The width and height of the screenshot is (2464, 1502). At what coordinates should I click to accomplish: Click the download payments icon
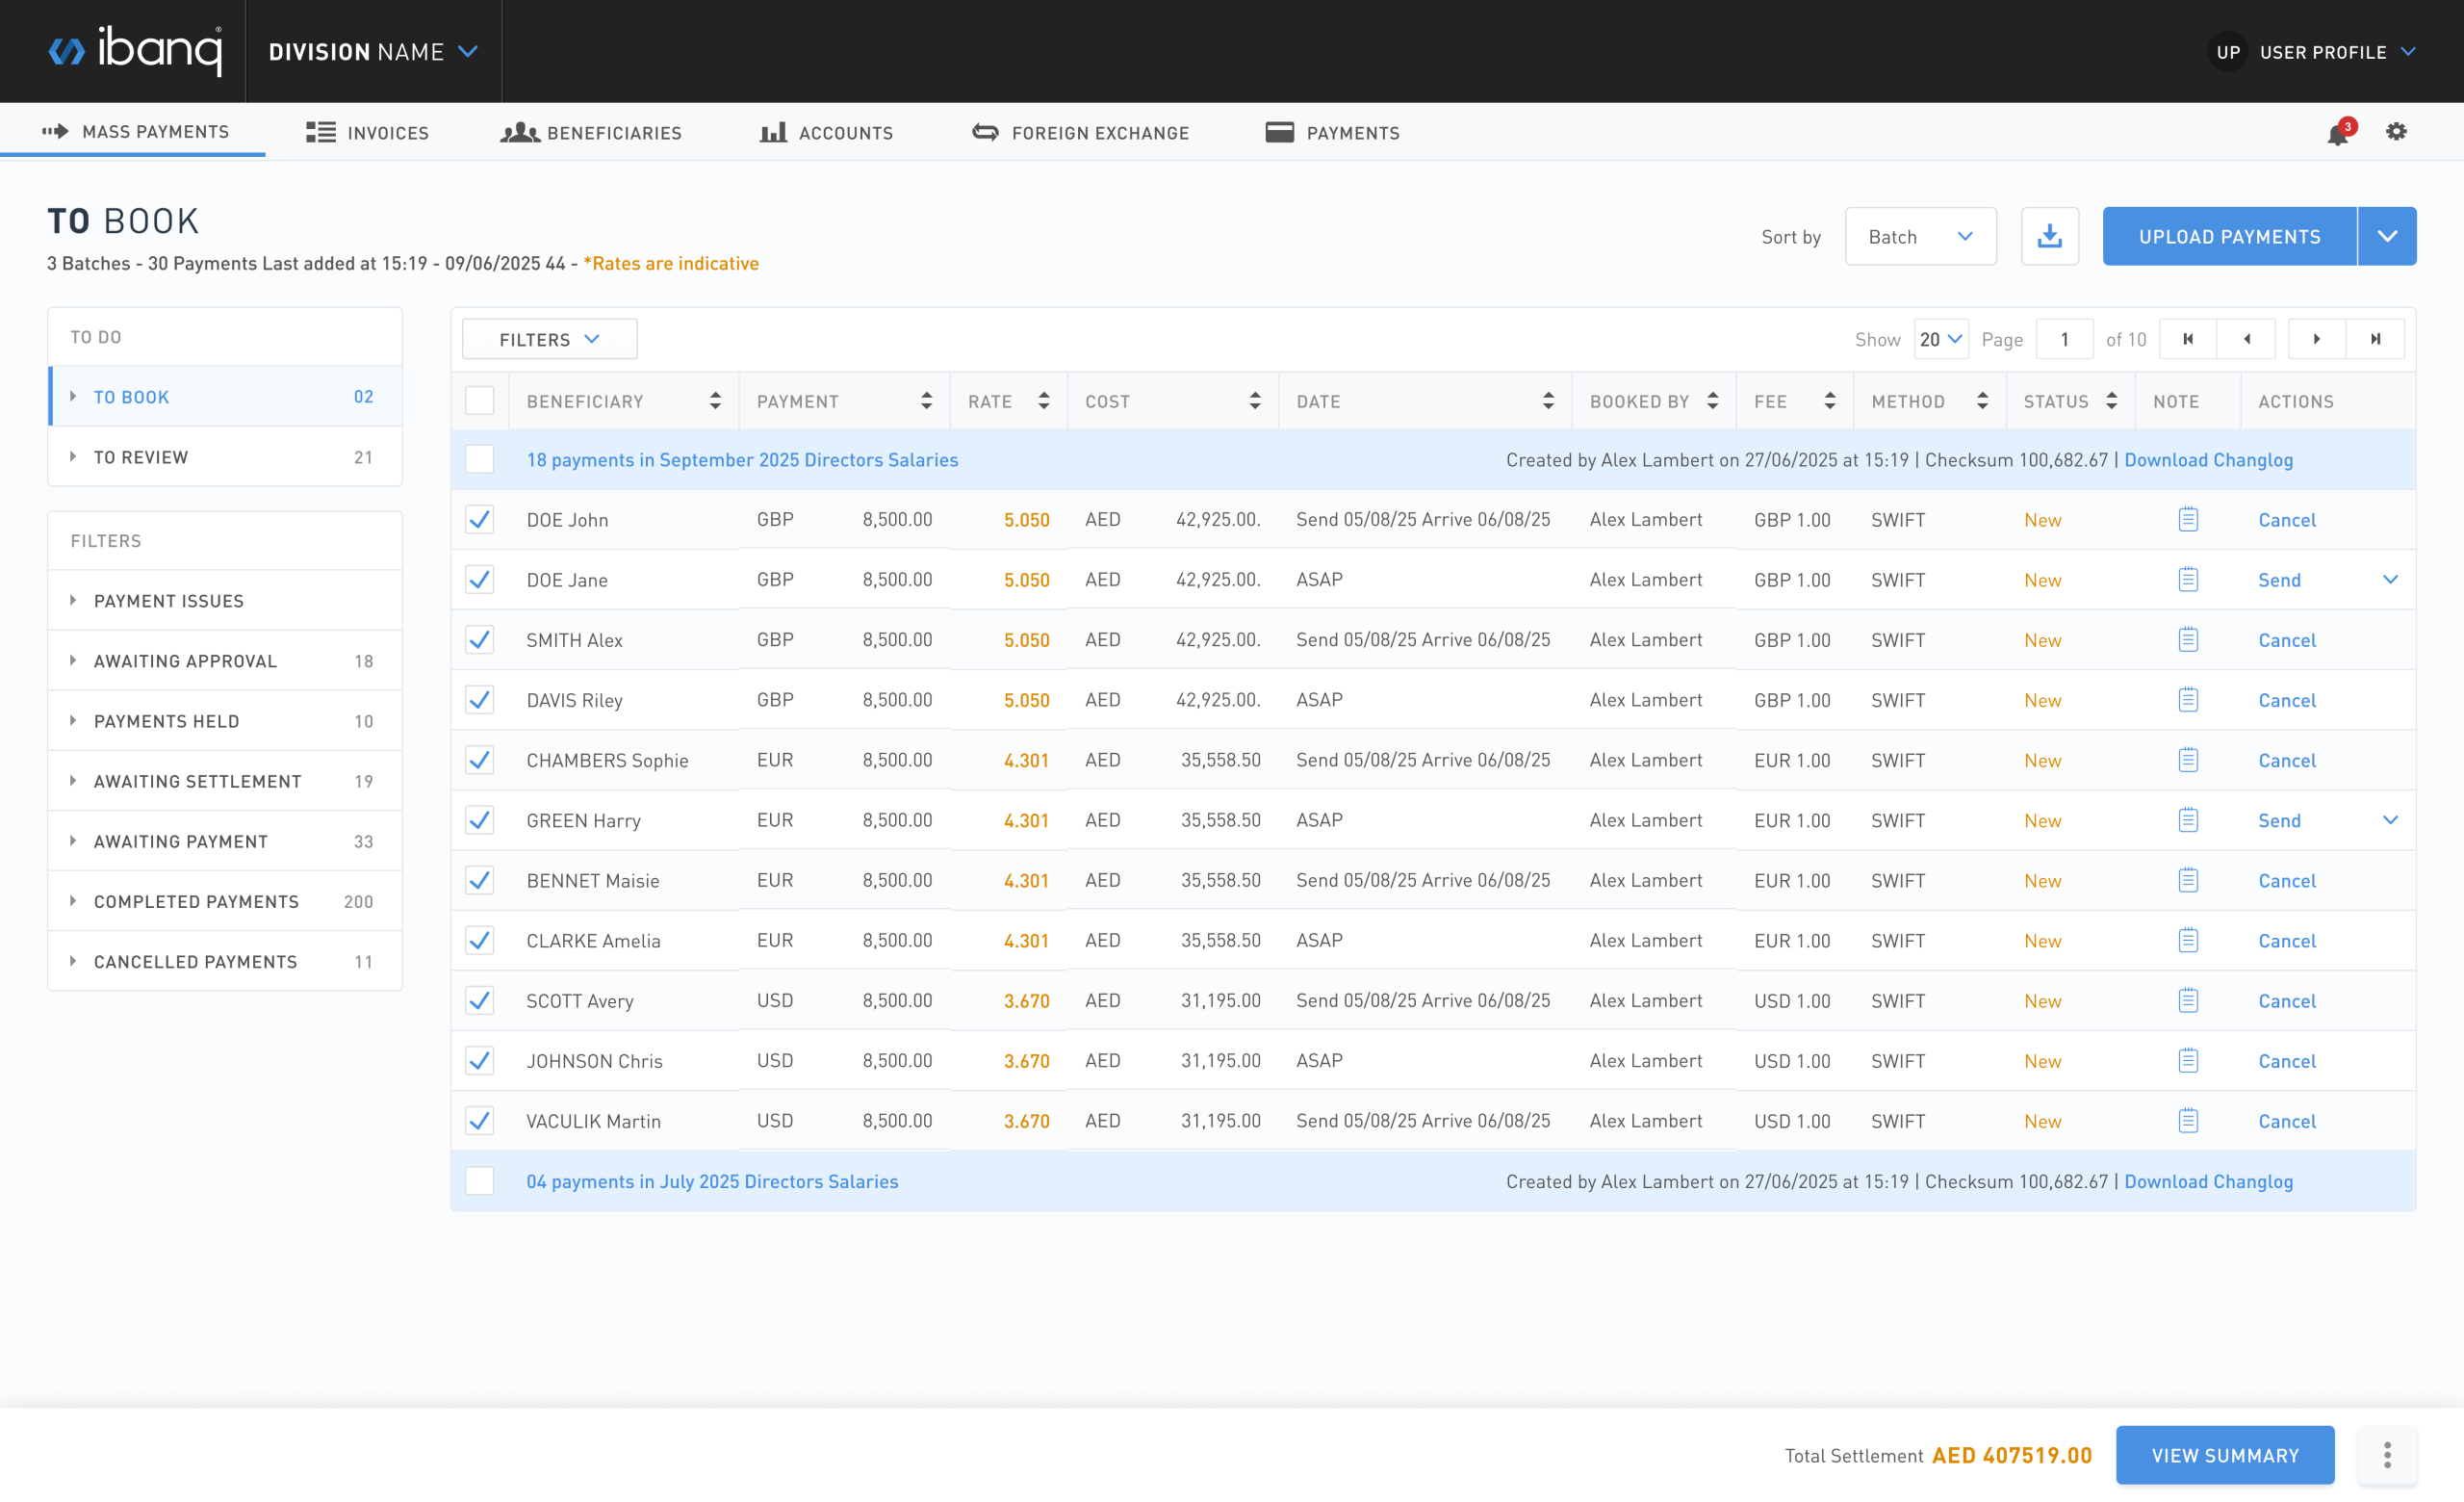coord(2050,235)
